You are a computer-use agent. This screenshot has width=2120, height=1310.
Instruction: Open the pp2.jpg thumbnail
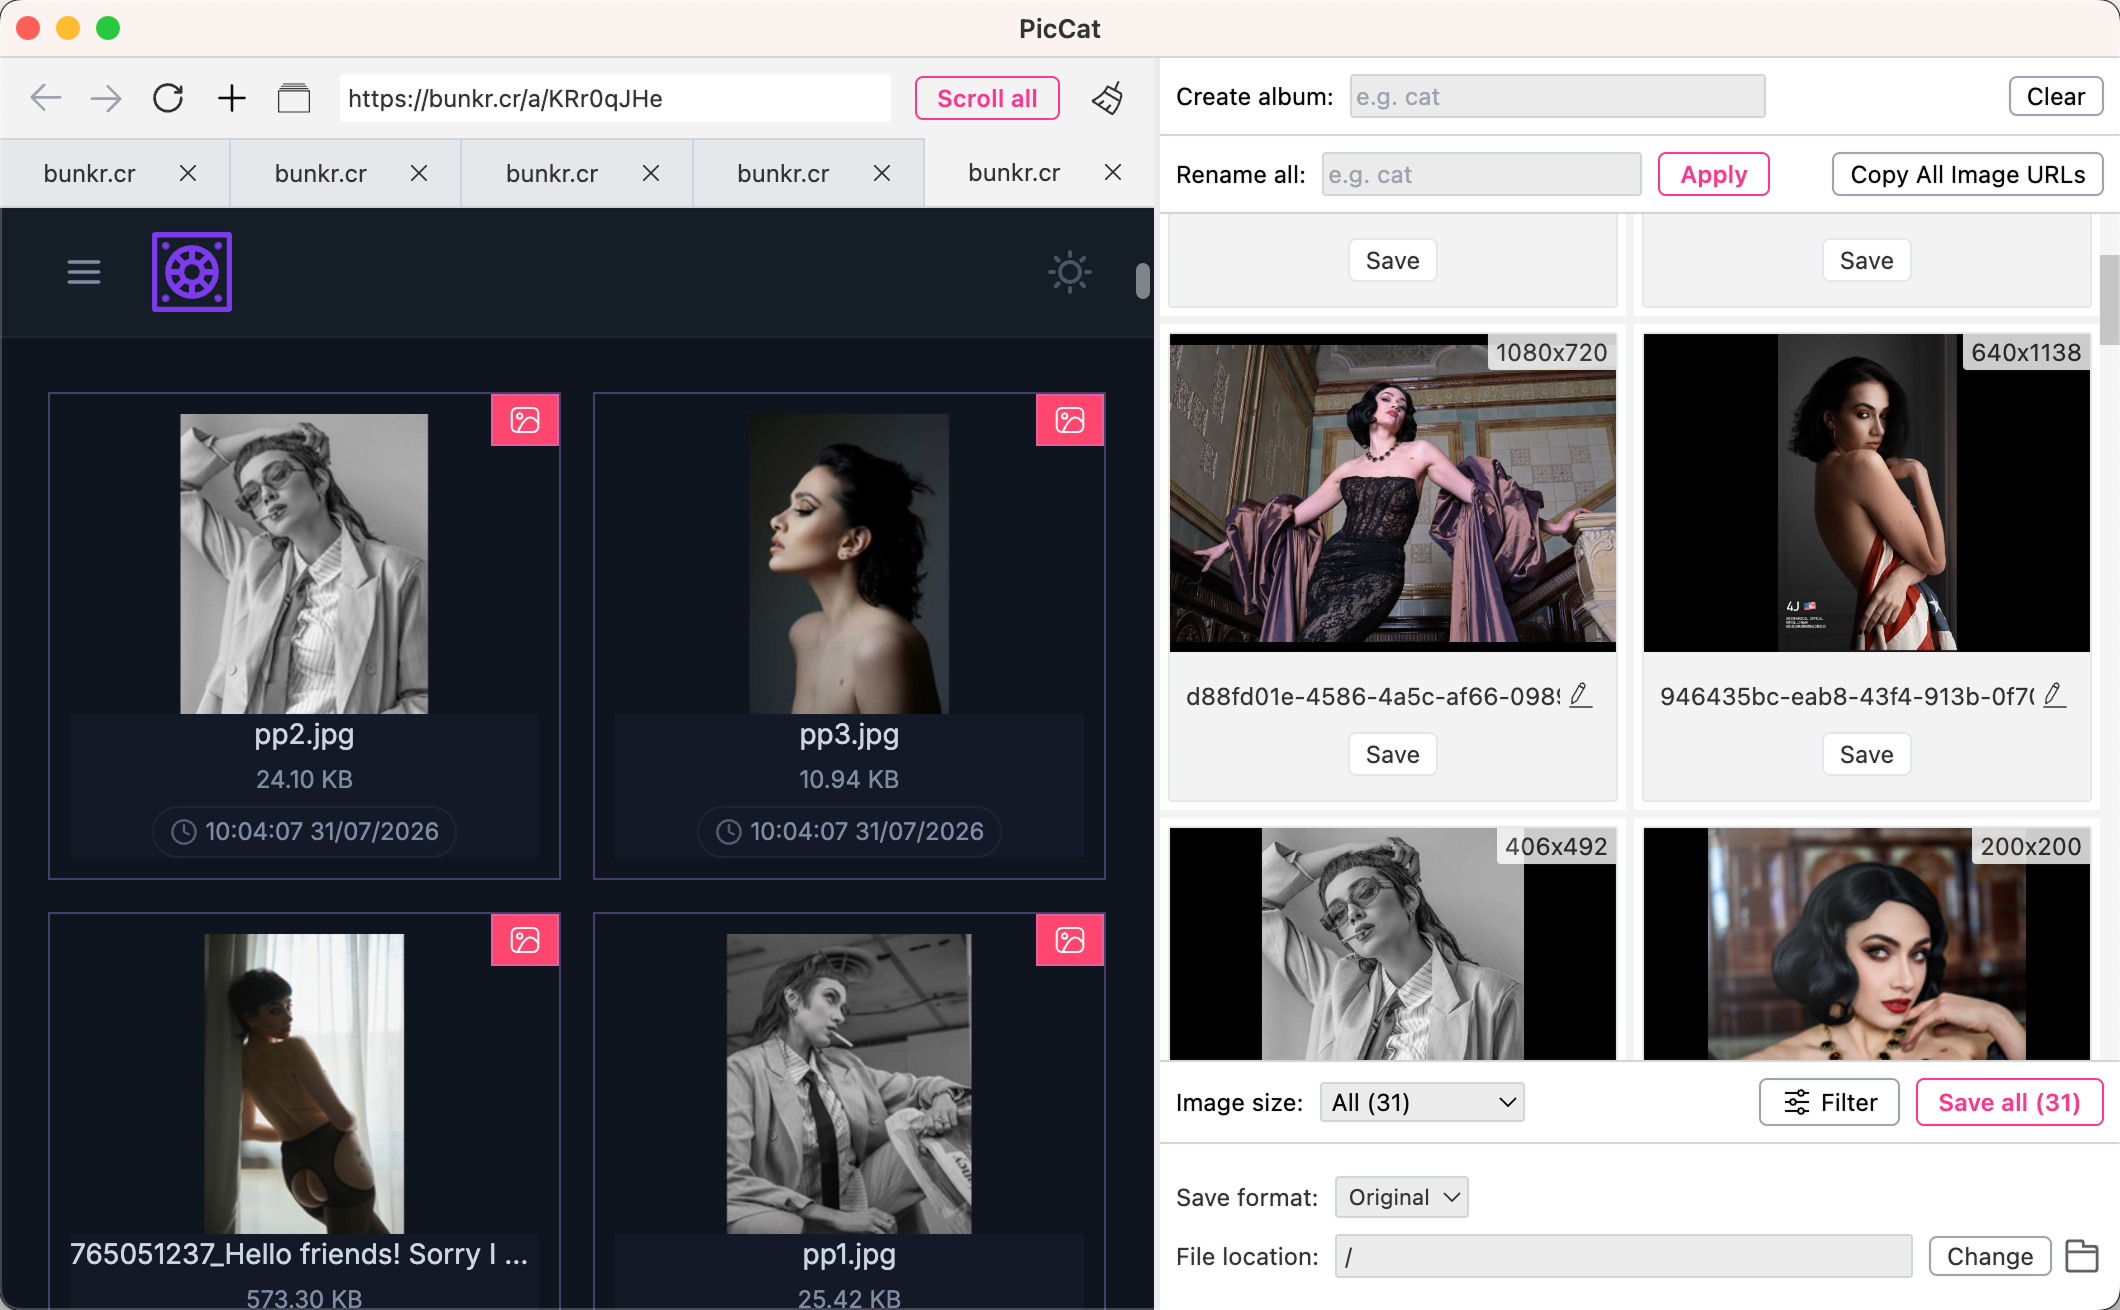[x=304, y=564]
